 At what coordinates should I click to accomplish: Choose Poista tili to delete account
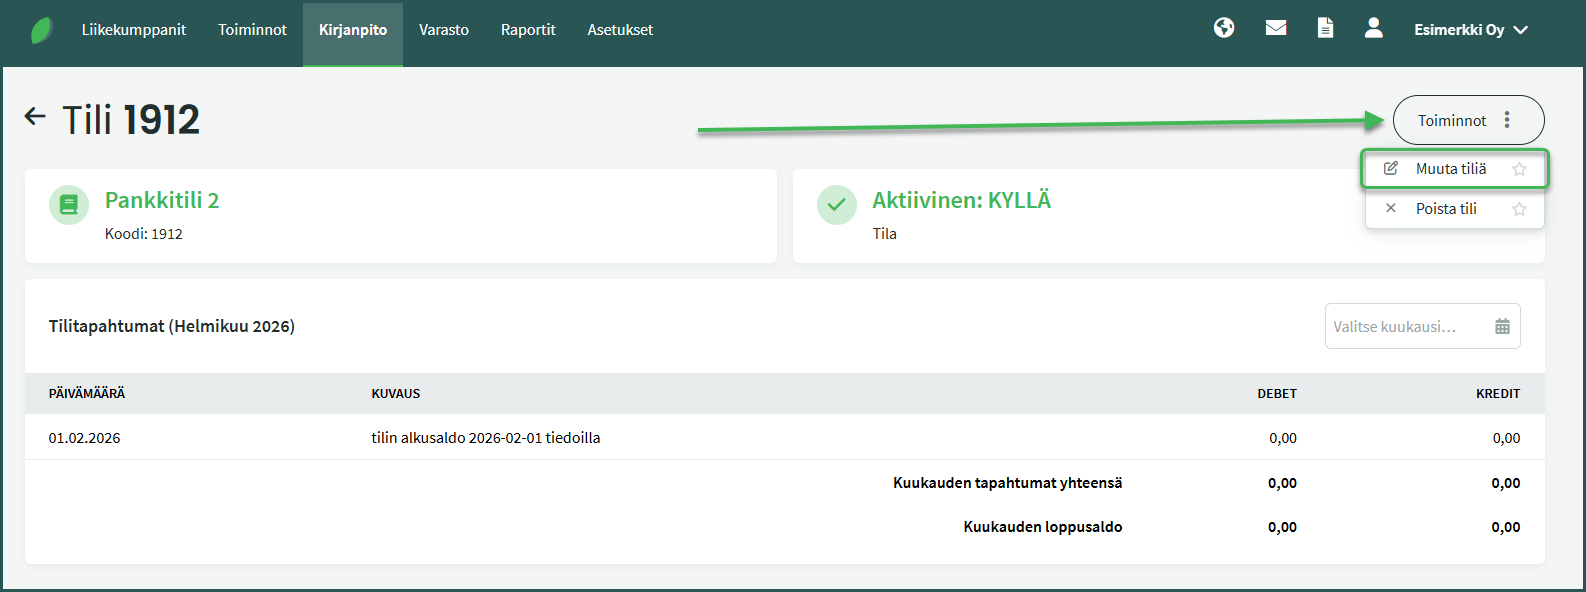coord(1446,209)
